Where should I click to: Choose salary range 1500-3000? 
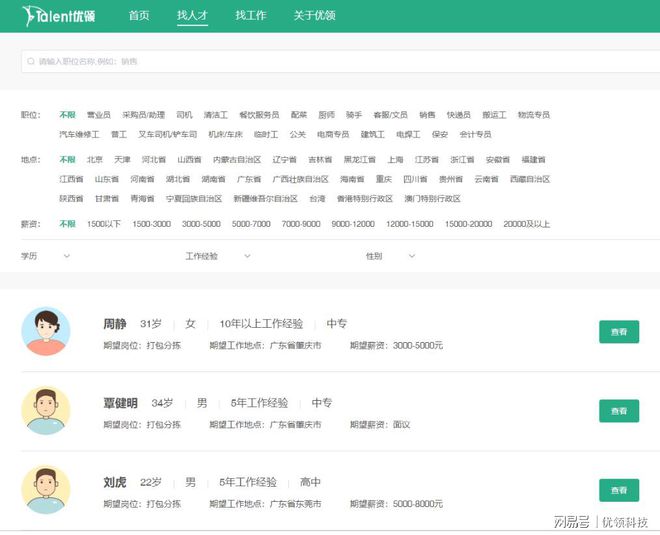pos(152,224)
